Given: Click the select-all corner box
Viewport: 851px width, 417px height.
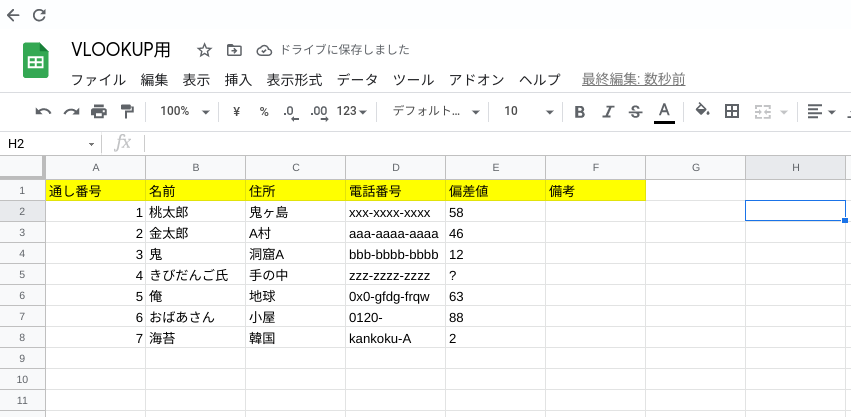Looking at the screenshot, I should pyautogui.click(x=23, y=168).
